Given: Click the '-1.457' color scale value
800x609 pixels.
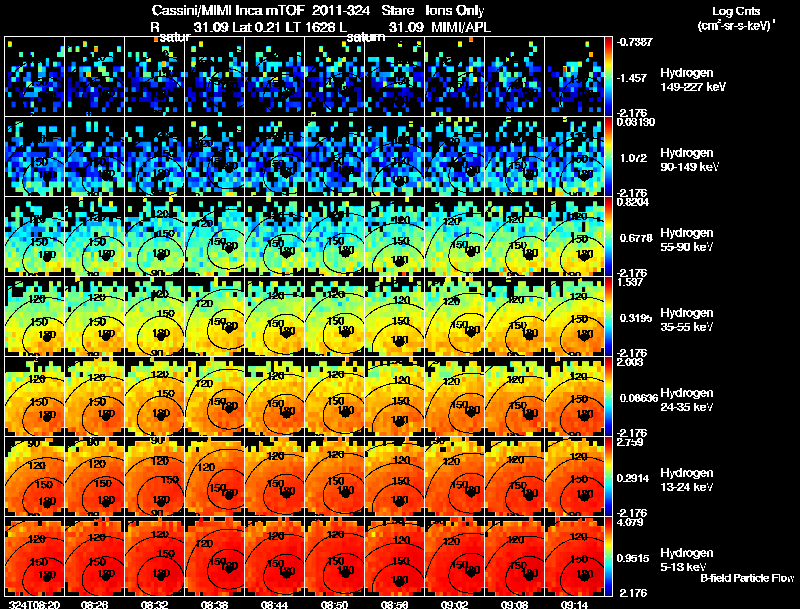Looking at the screenshot, I should click(x=633, y=78).
